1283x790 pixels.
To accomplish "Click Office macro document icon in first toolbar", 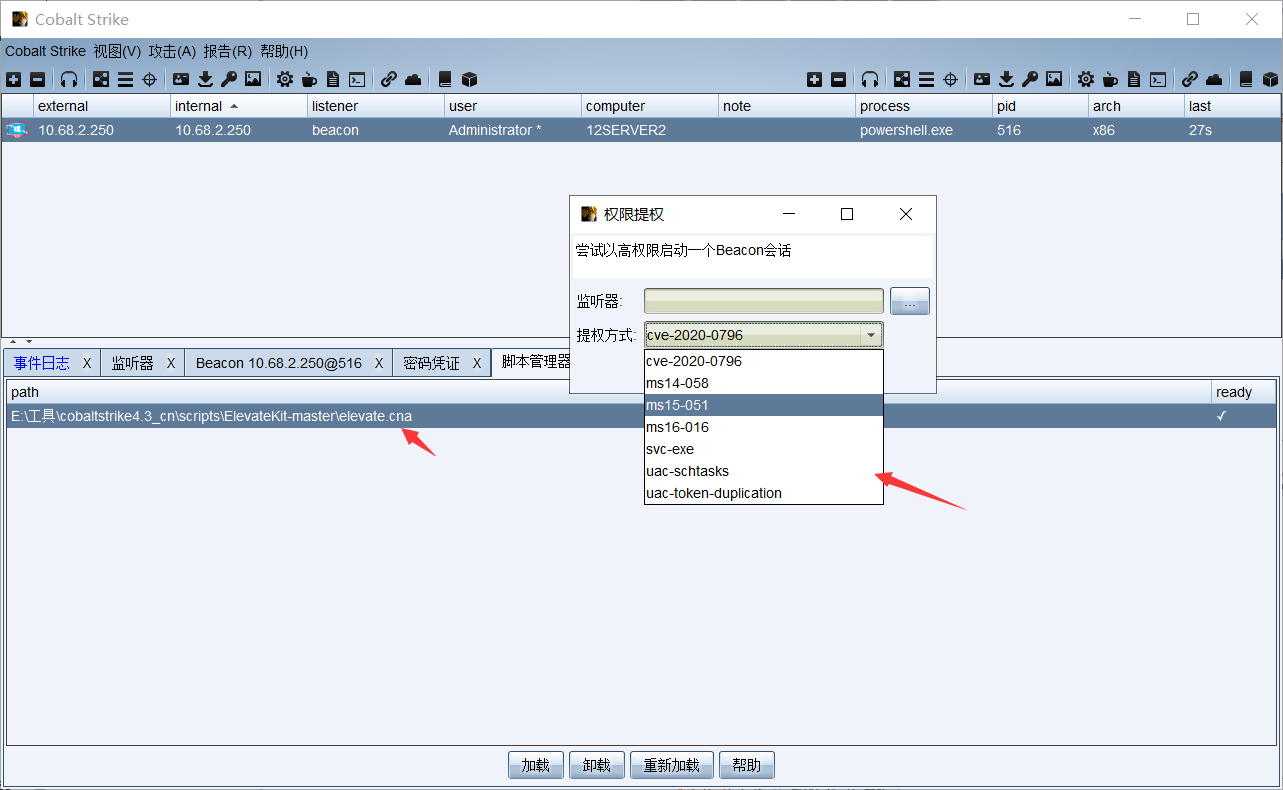I will tap(333, 79).
